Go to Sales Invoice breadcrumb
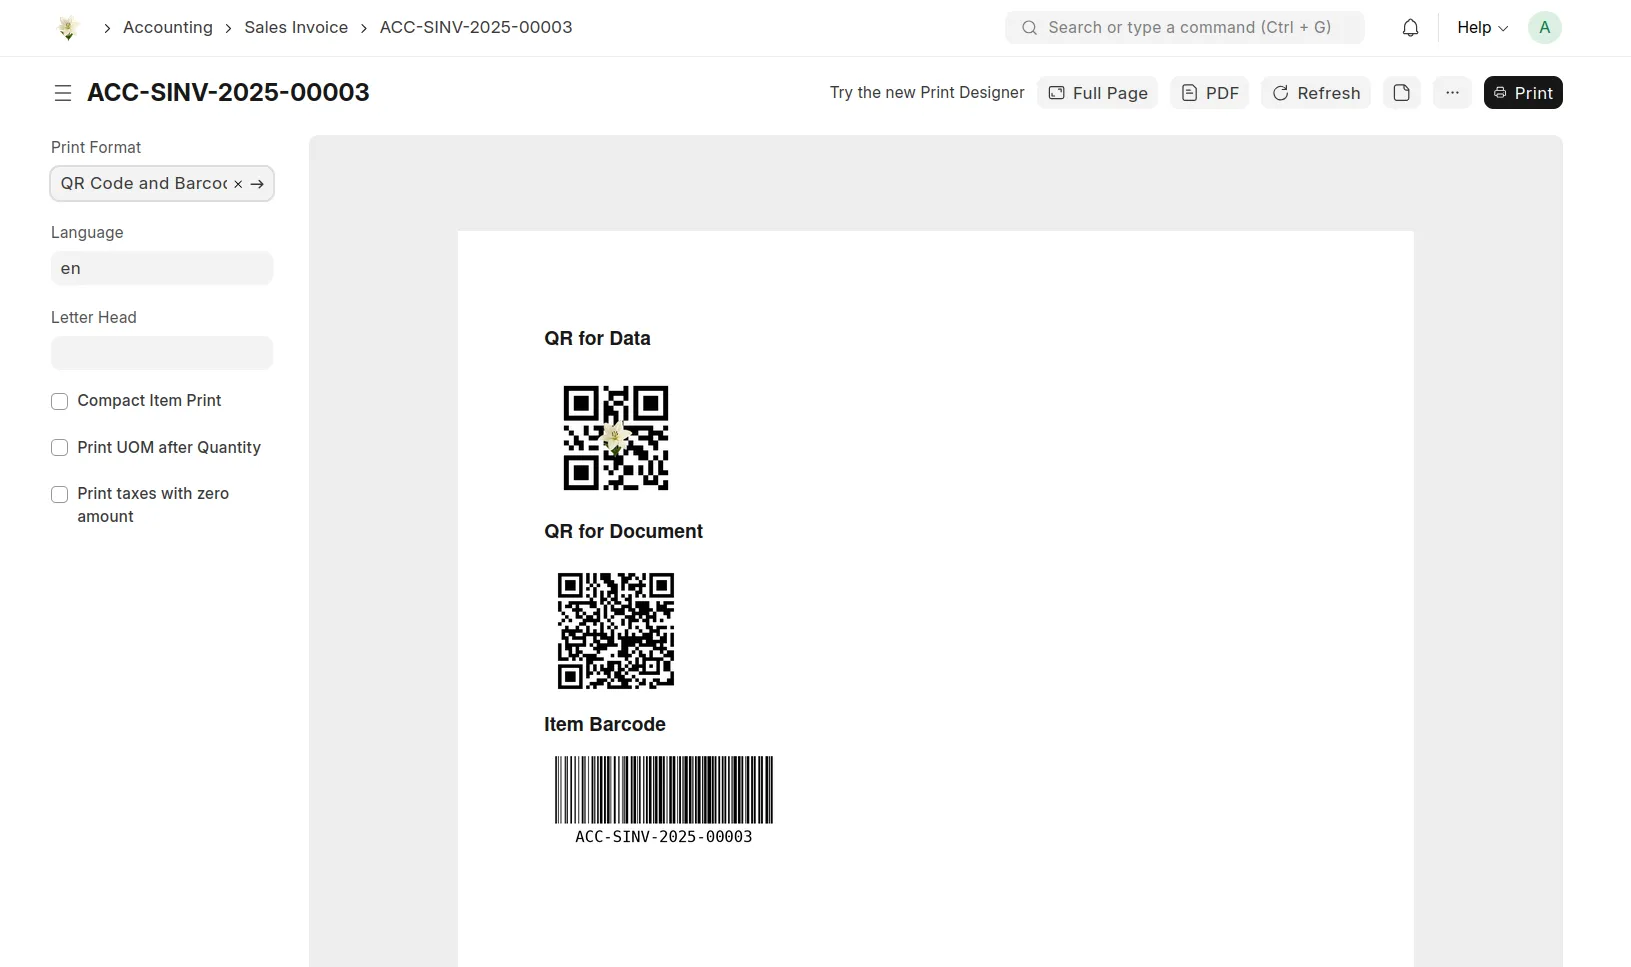Image resolution: width=1631 pixels, height=967 pixels. 296,28
